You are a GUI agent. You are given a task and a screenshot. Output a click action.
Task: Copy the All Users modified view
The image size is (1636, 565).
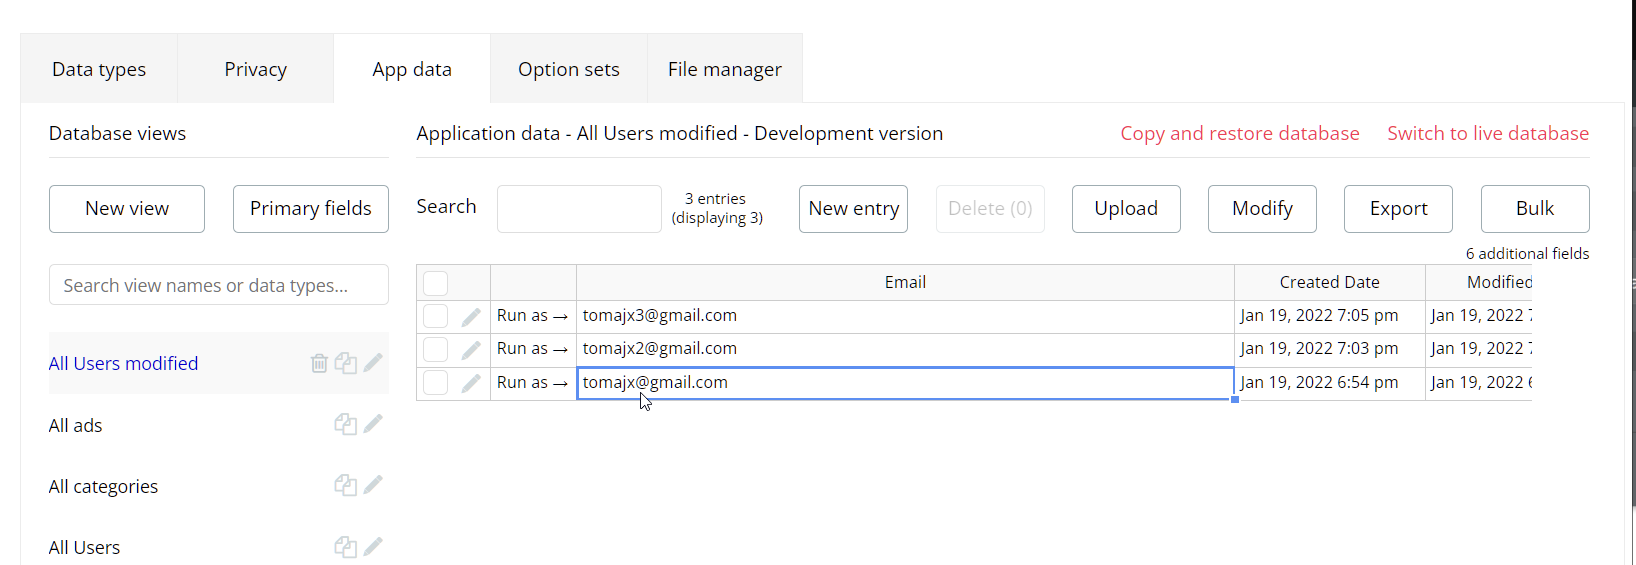346,363
